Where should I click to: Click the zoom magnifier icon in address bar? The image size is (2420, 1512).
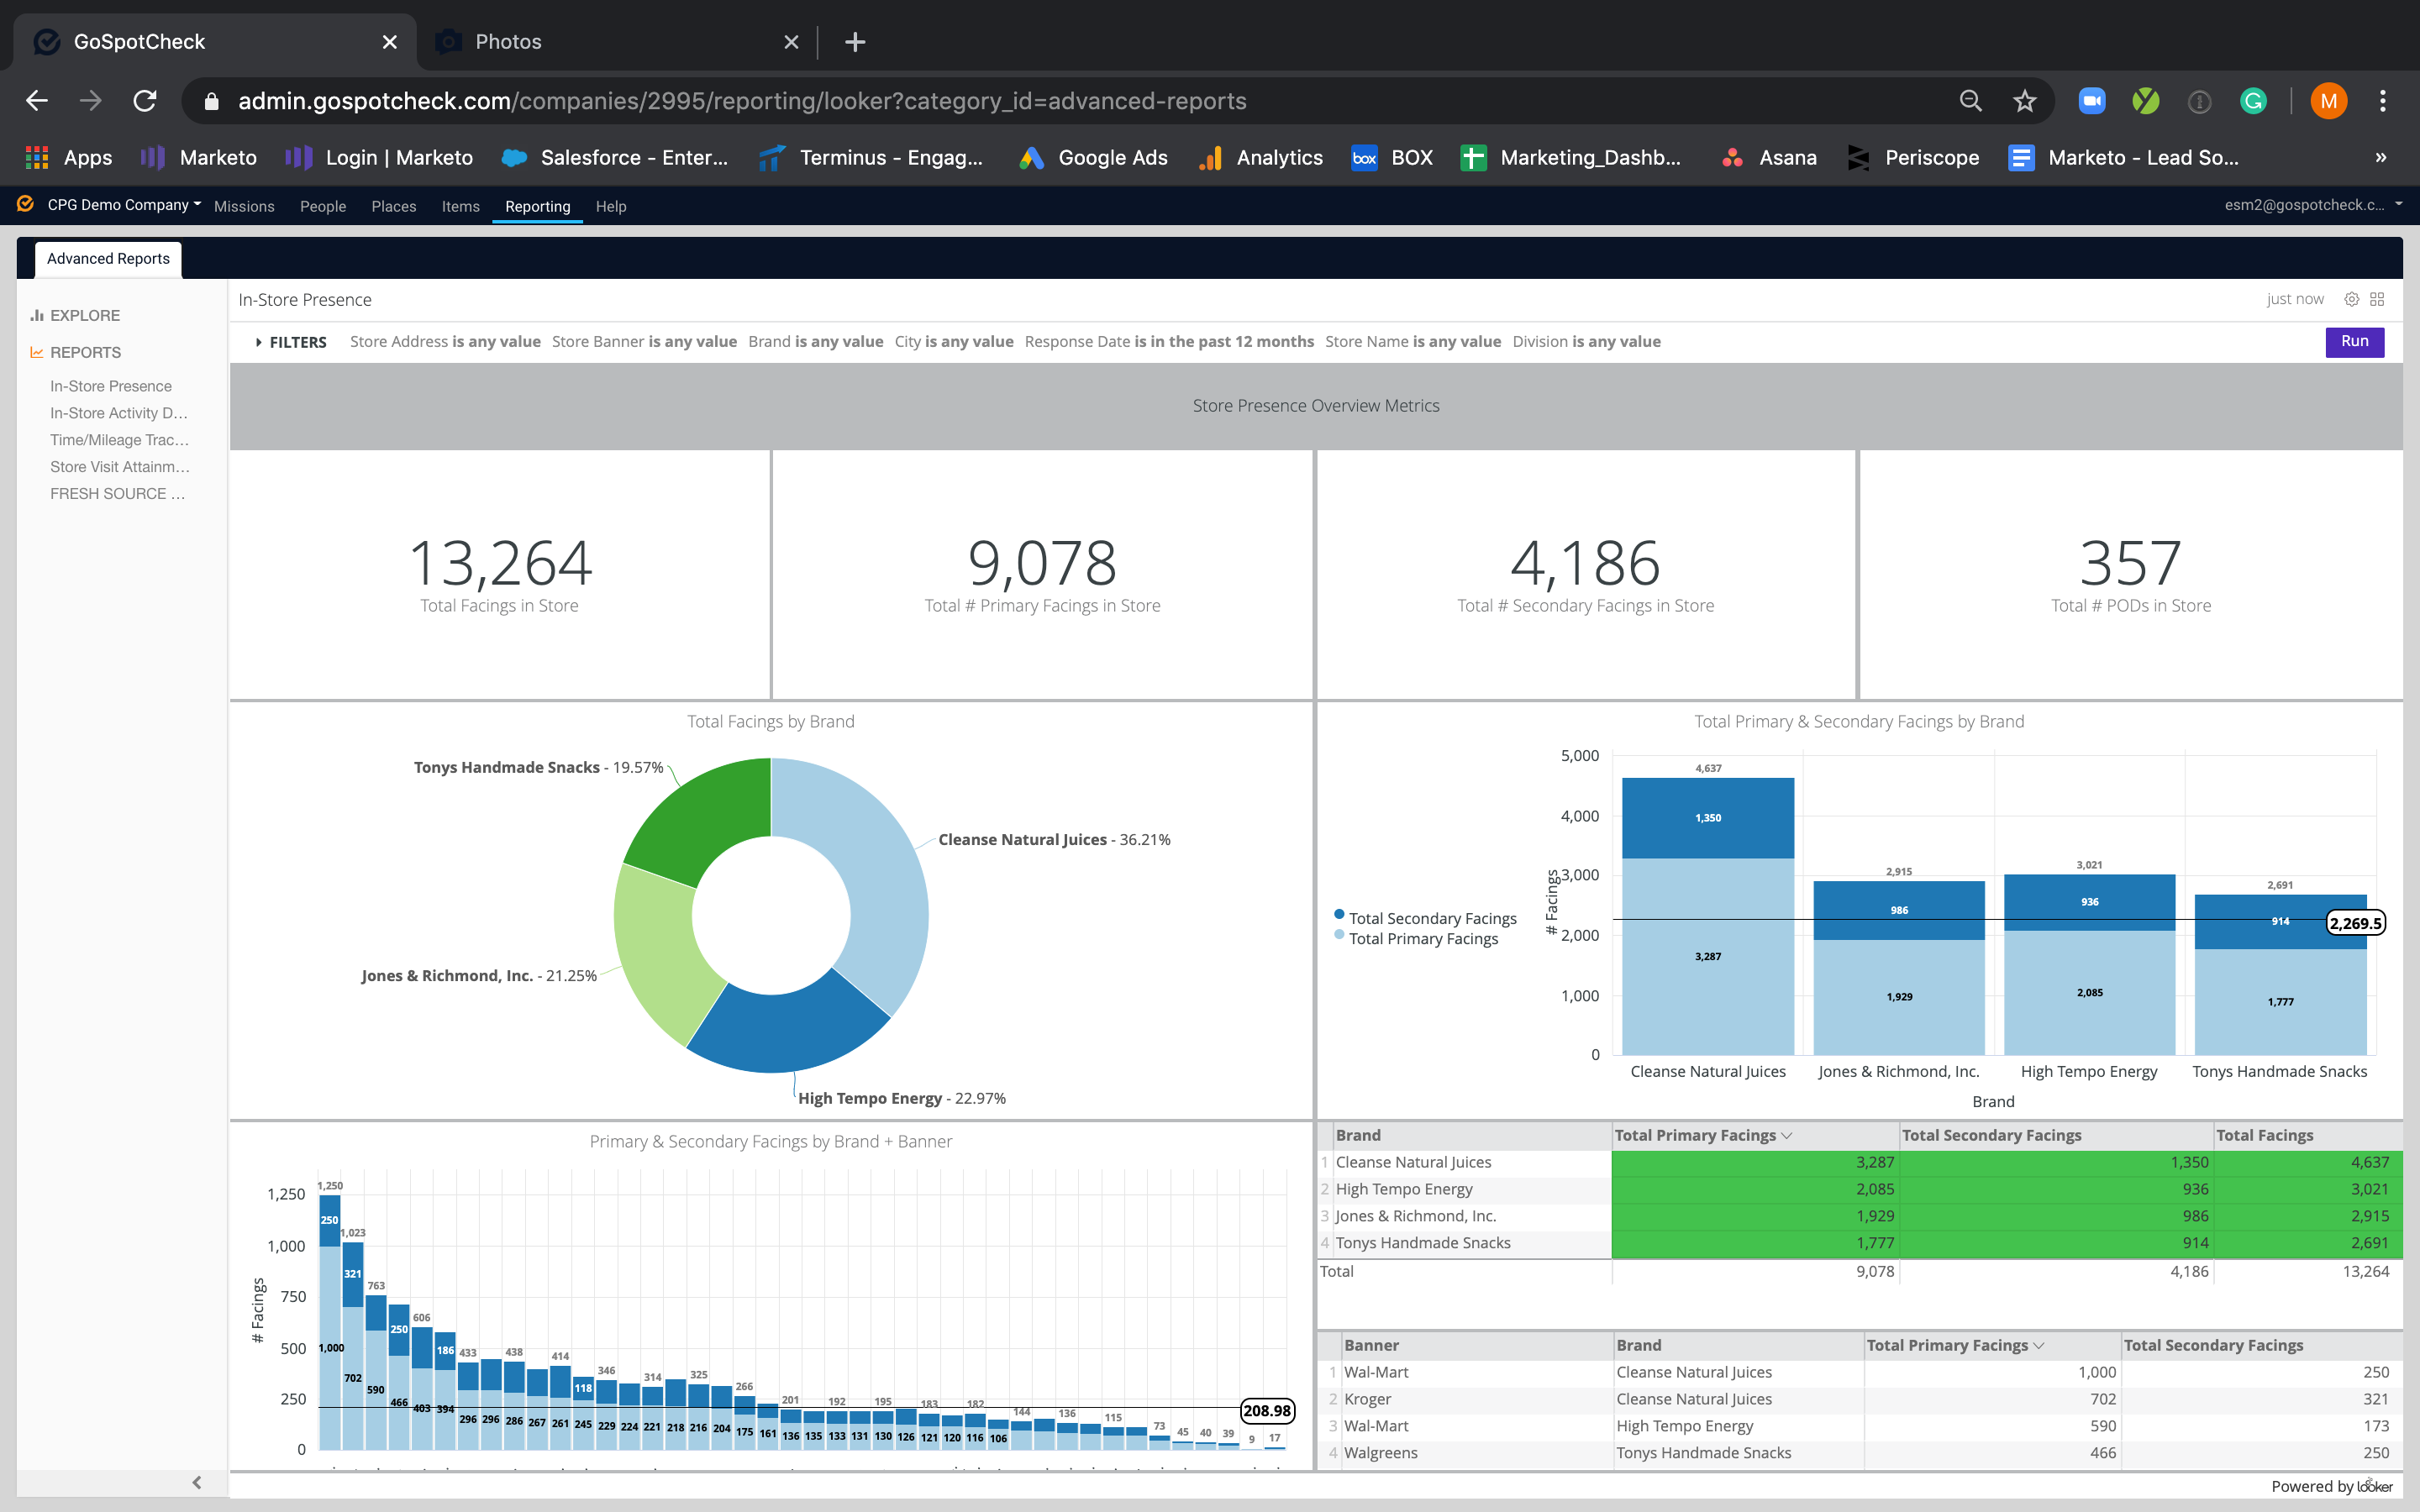click(x=1970, y=101)
